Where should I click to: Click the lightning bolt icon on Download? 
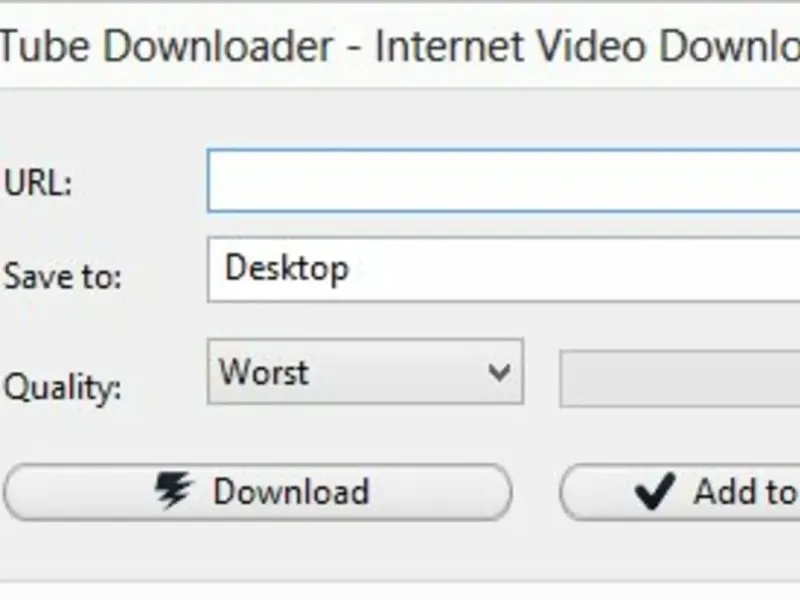pyautogui.click(x=173, y=491)
